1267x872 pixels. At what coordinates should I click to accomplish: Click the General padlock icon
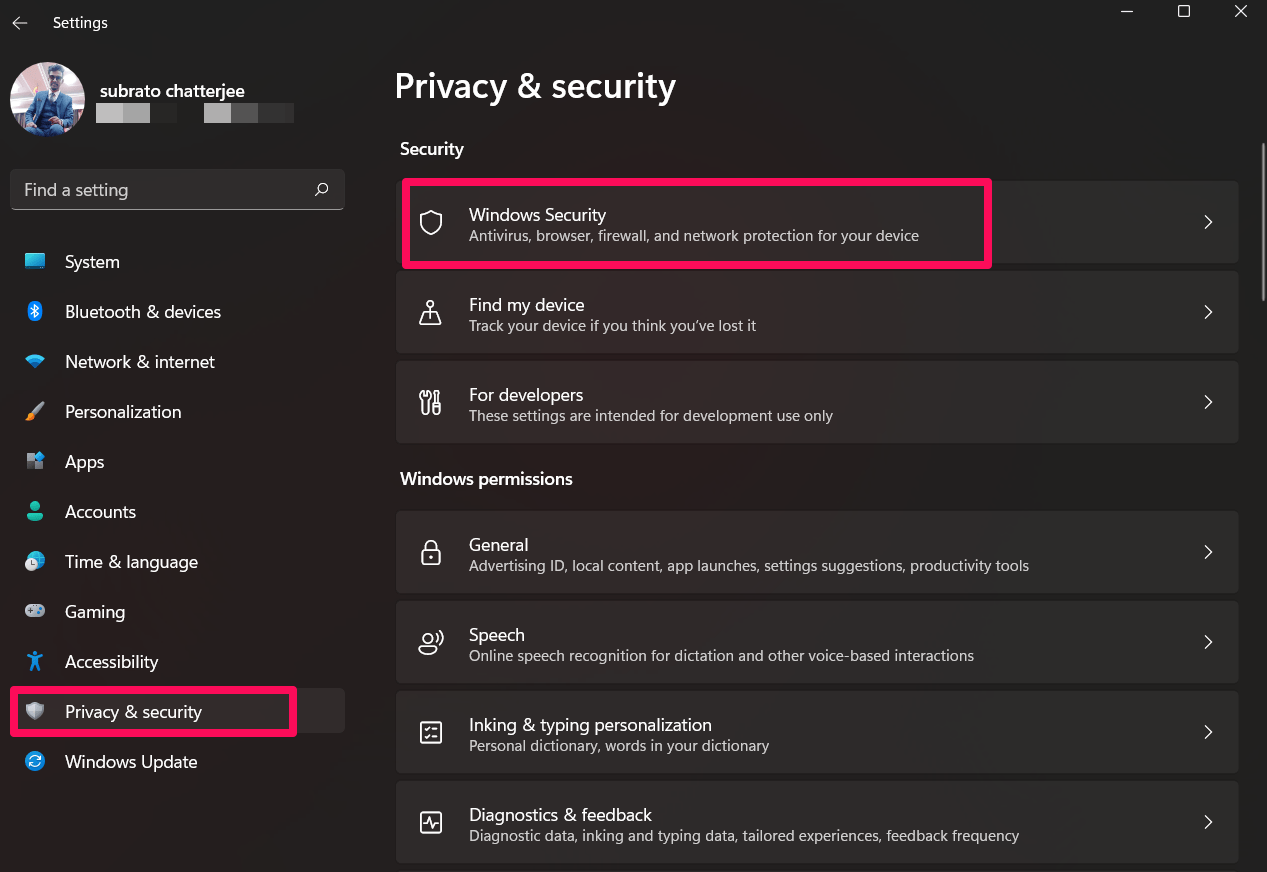pyautogui.click(x=430, y=552)
